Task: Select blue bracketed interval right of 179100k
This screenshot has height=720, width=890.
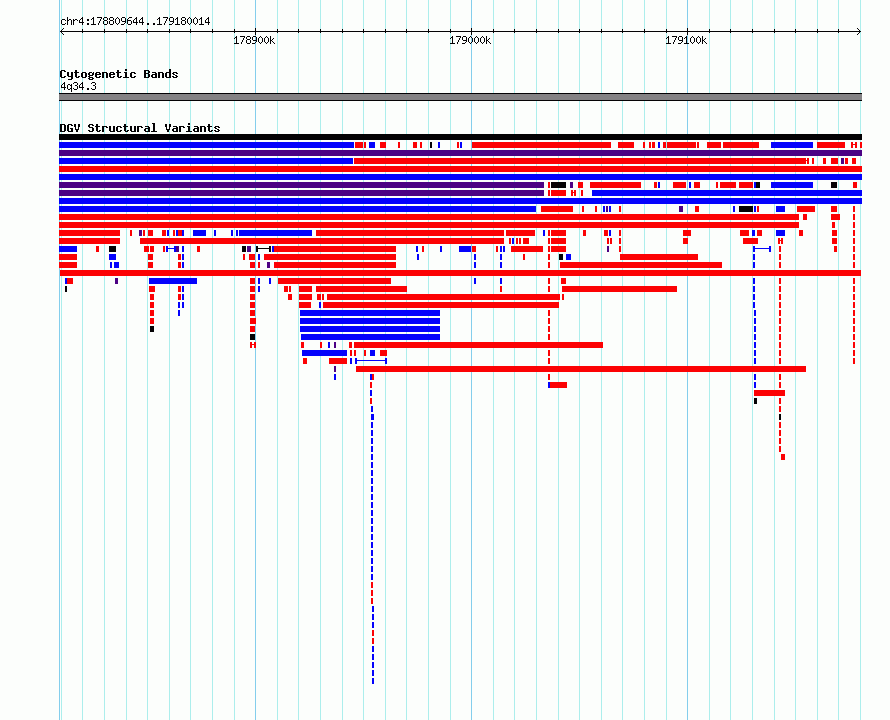Action: [762, 249]
